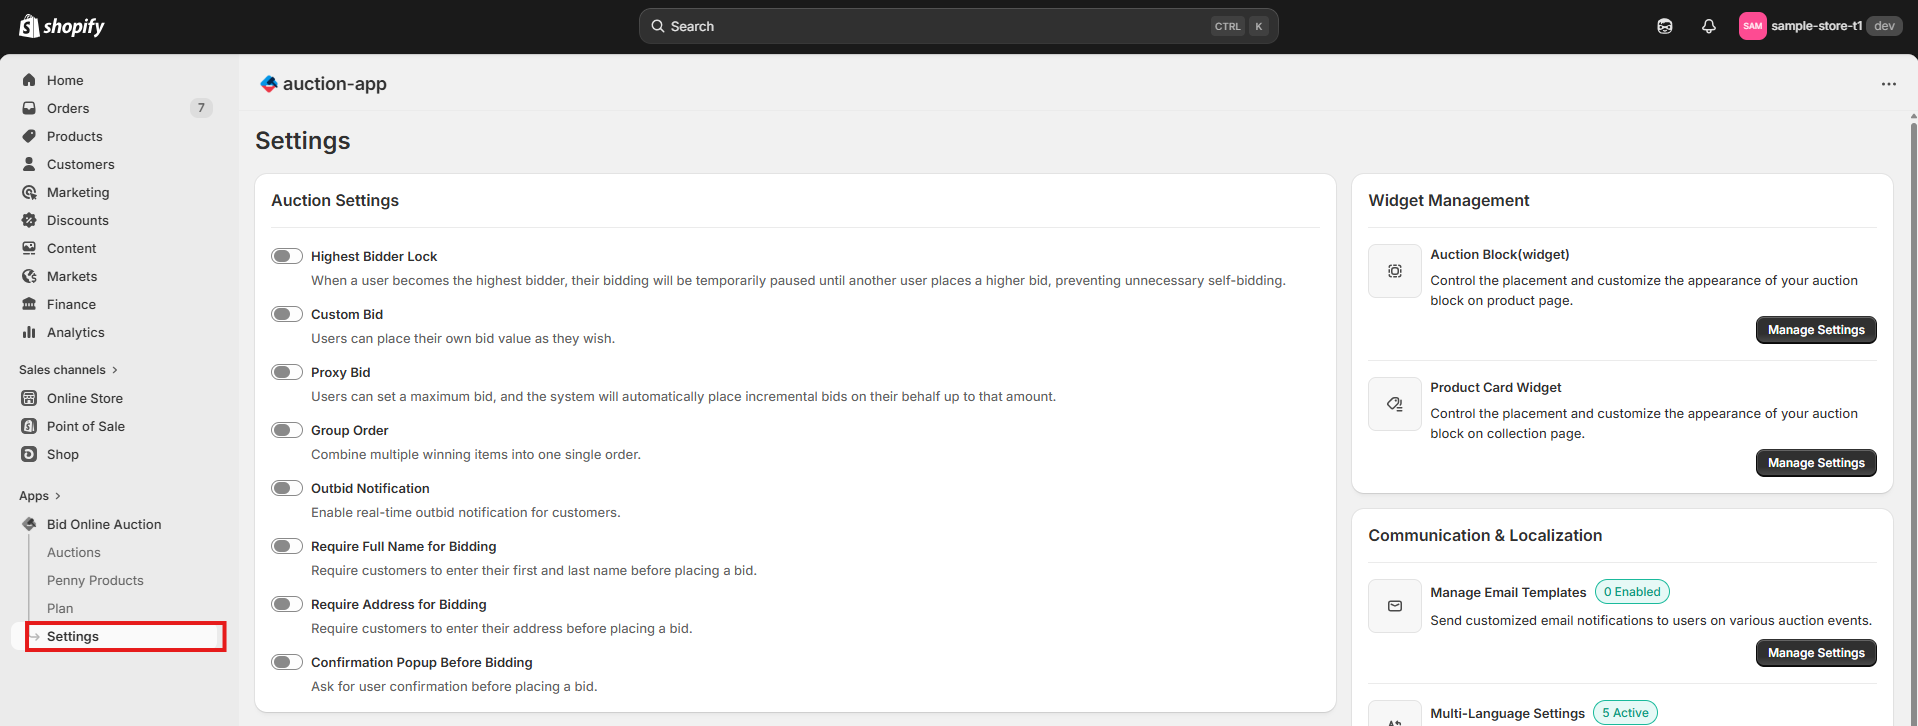Toggle Confirmation Popup Before Bidding
Viewport: 1918px width, 726px height.
tap(287, 662)
